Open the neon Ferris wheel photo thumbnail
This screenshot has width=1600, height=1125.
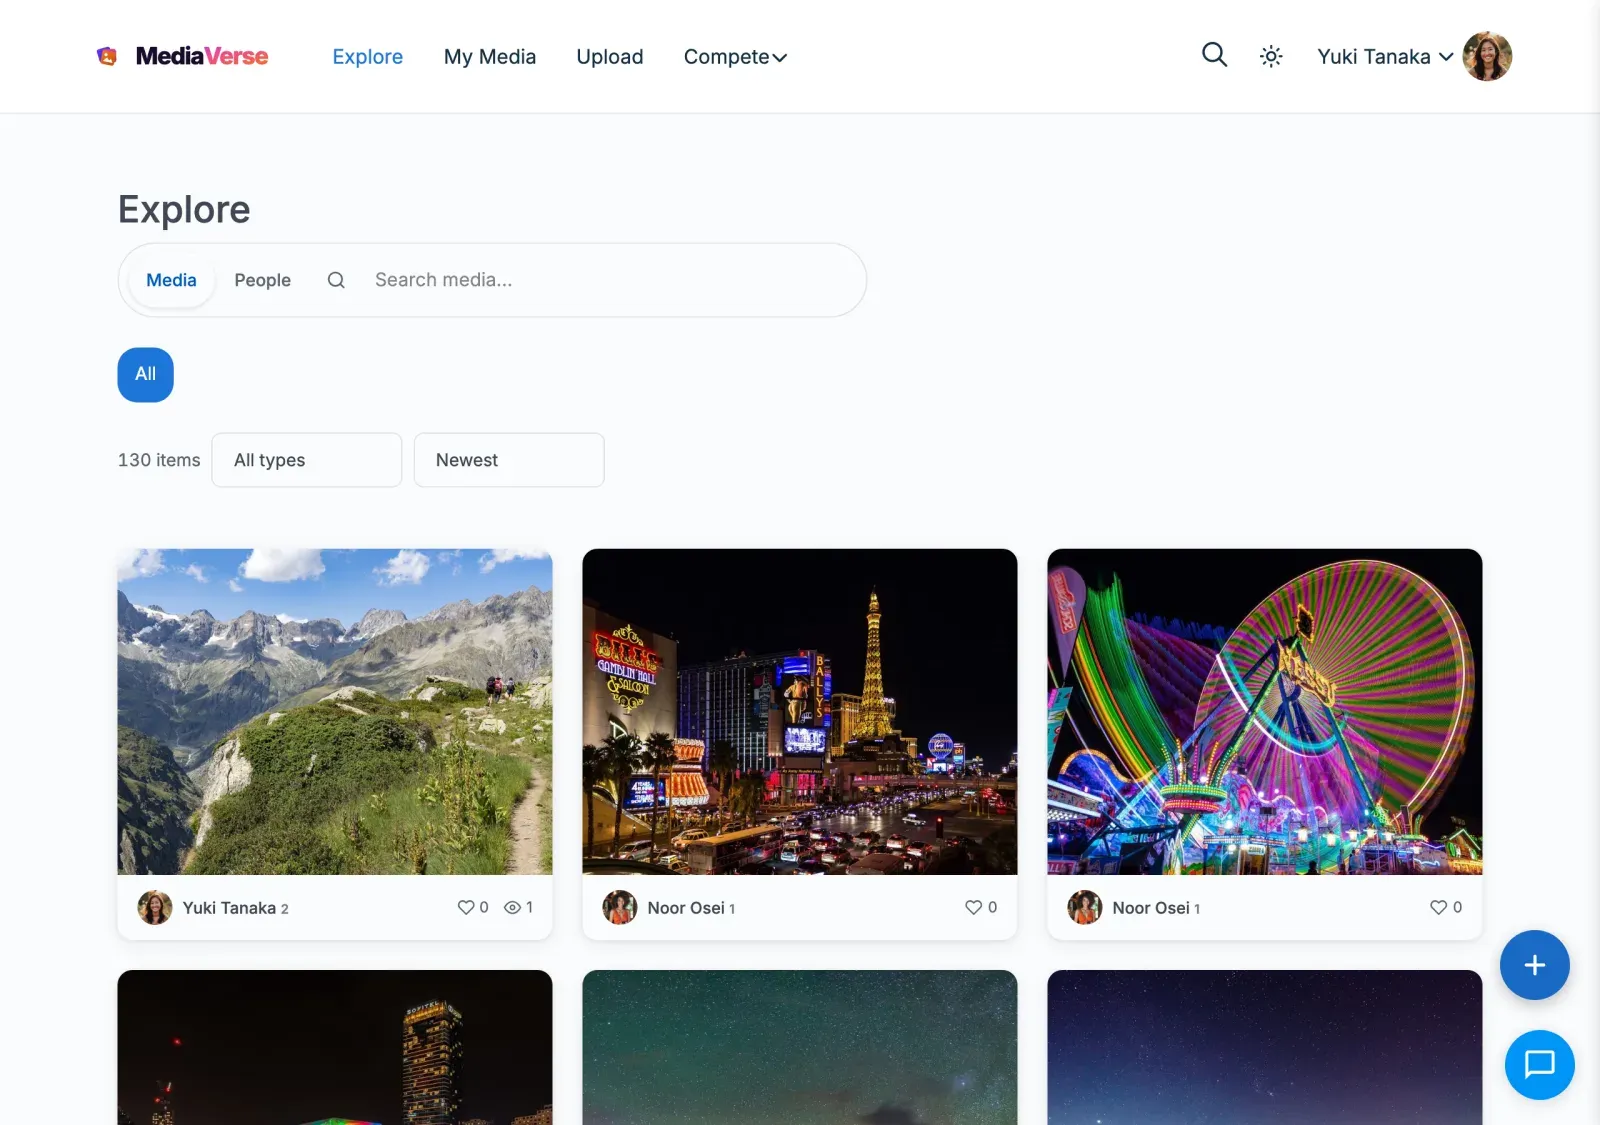coord(1265,712)
